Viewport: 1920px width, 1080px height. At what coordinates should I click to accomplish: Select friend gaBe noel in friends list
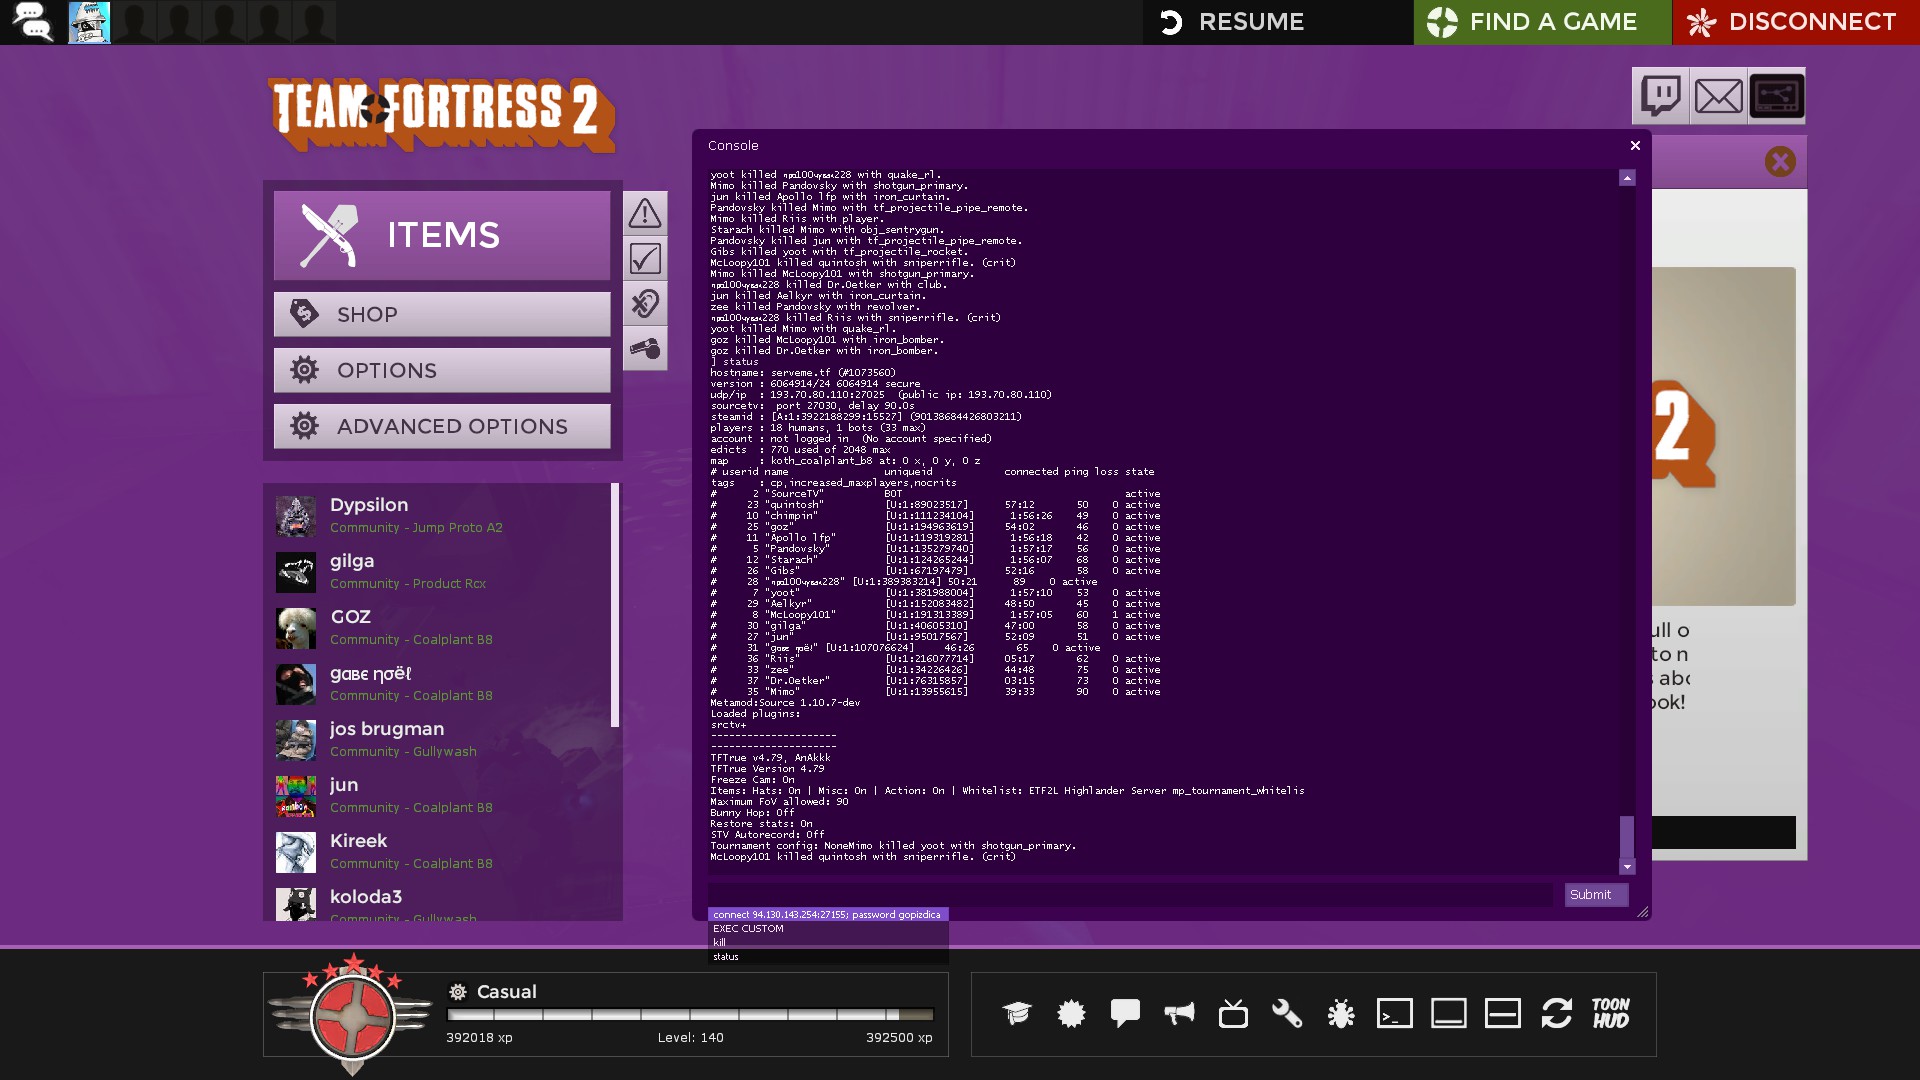coord(440,683)
